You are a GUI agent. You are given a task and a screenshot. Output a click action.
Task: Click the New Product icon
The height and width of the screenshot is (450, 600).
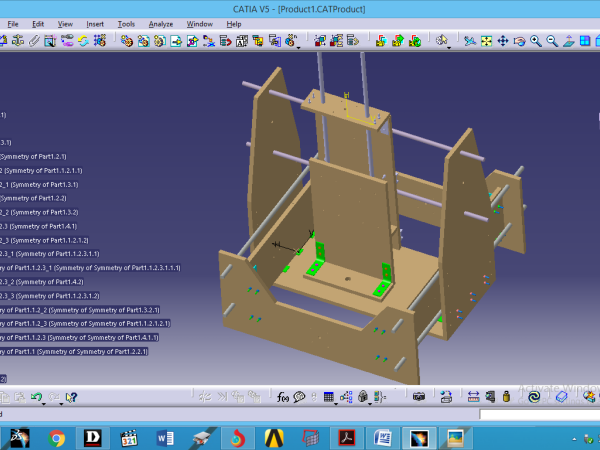tap(143, 41)
